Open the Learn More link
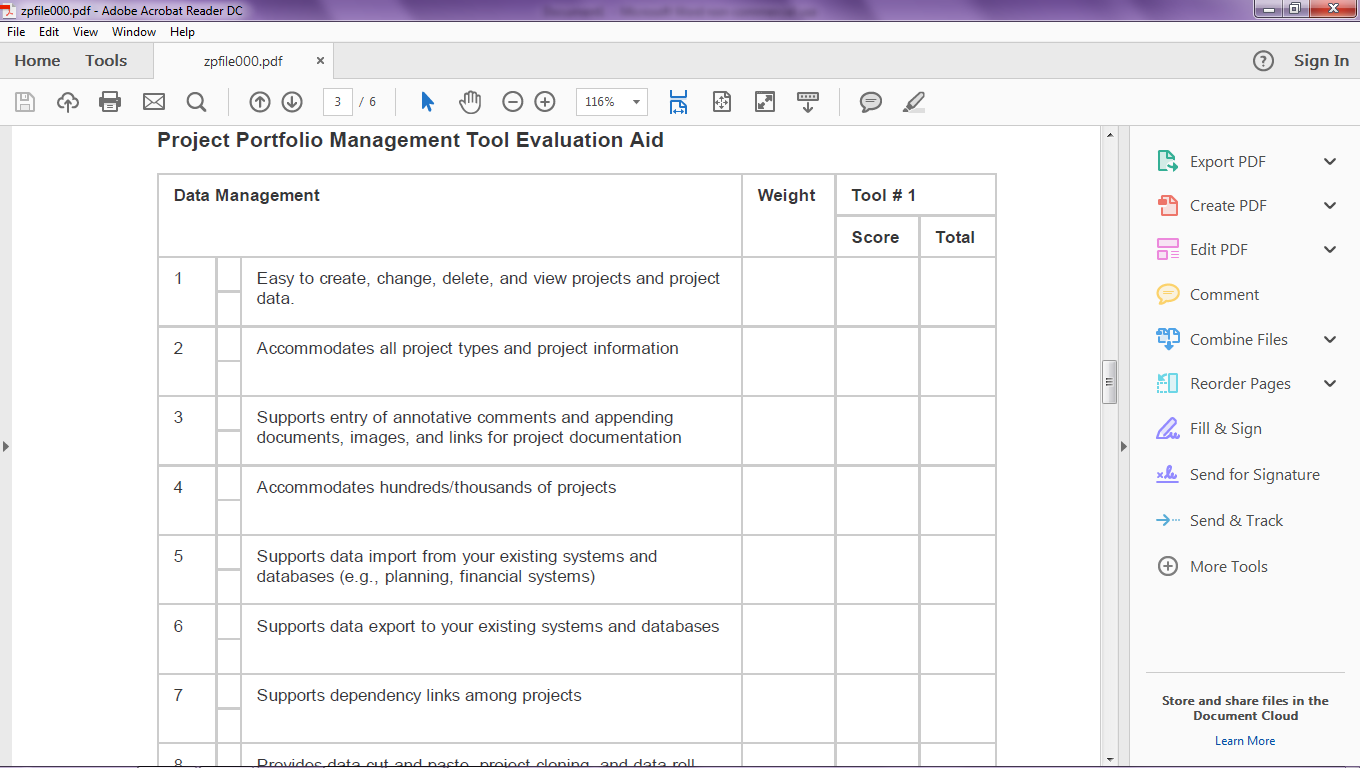 pyautogui.click(x=1244, y=740)
